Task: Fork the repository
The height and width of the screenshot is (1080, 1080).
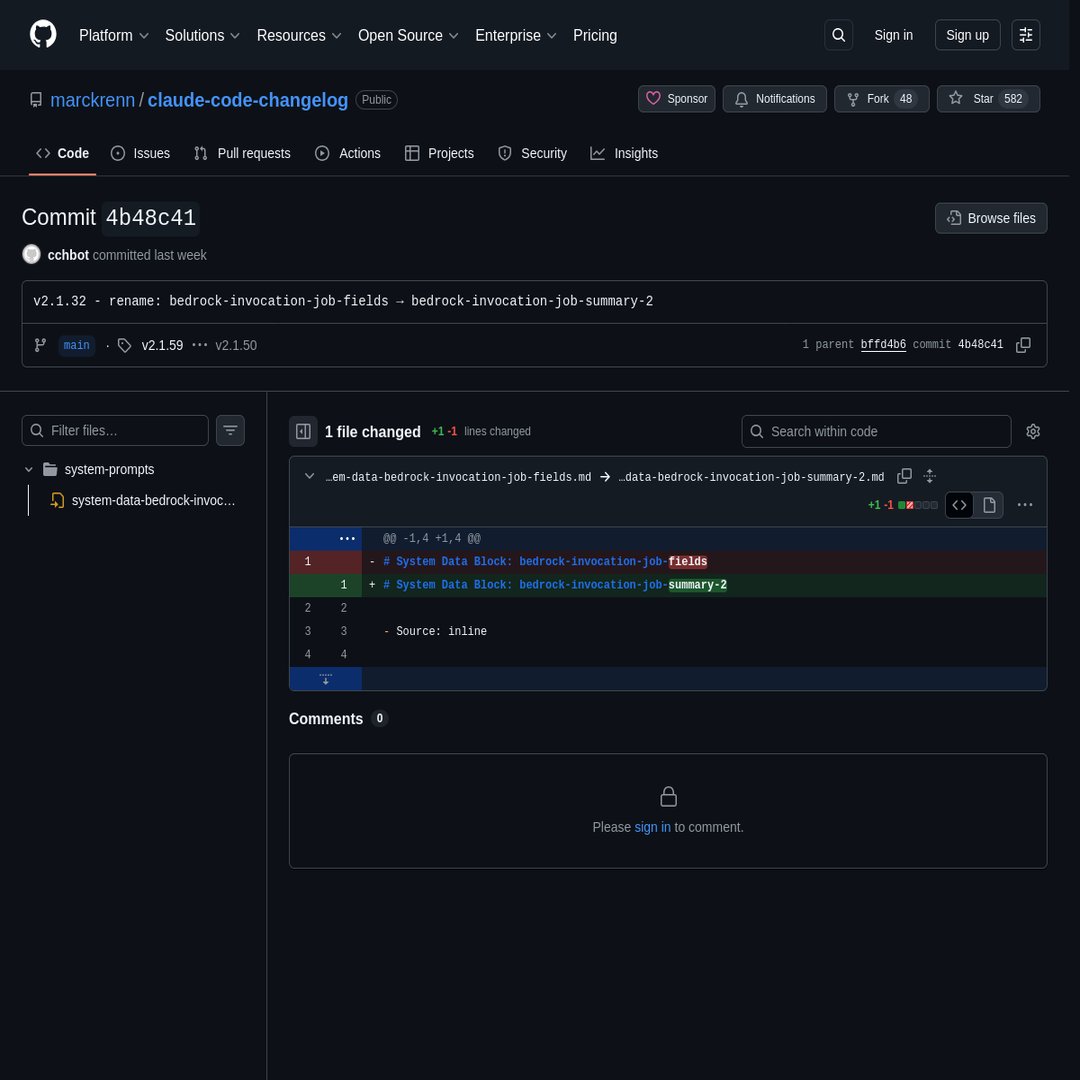Action: coord(881,99)
